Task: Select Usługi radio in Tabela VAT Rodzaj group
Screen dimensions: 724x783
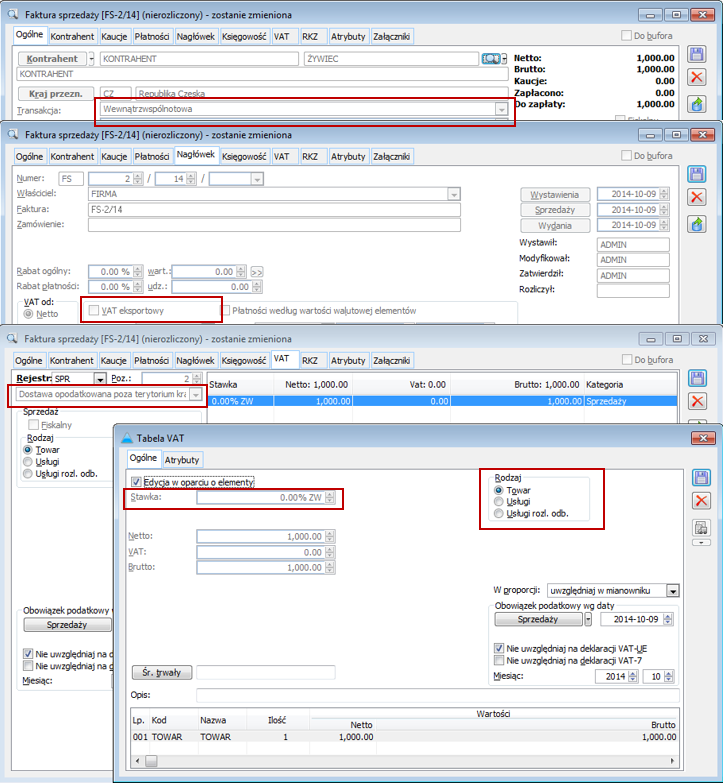Action: (498, 501)
